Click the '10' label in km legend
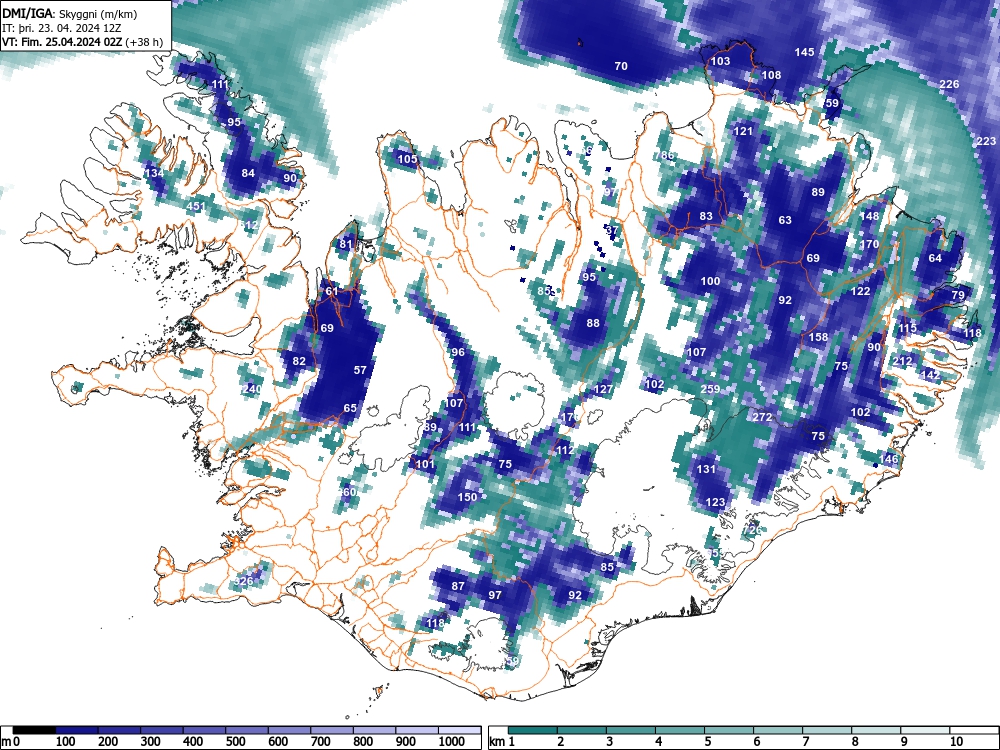 click(956, 741)
